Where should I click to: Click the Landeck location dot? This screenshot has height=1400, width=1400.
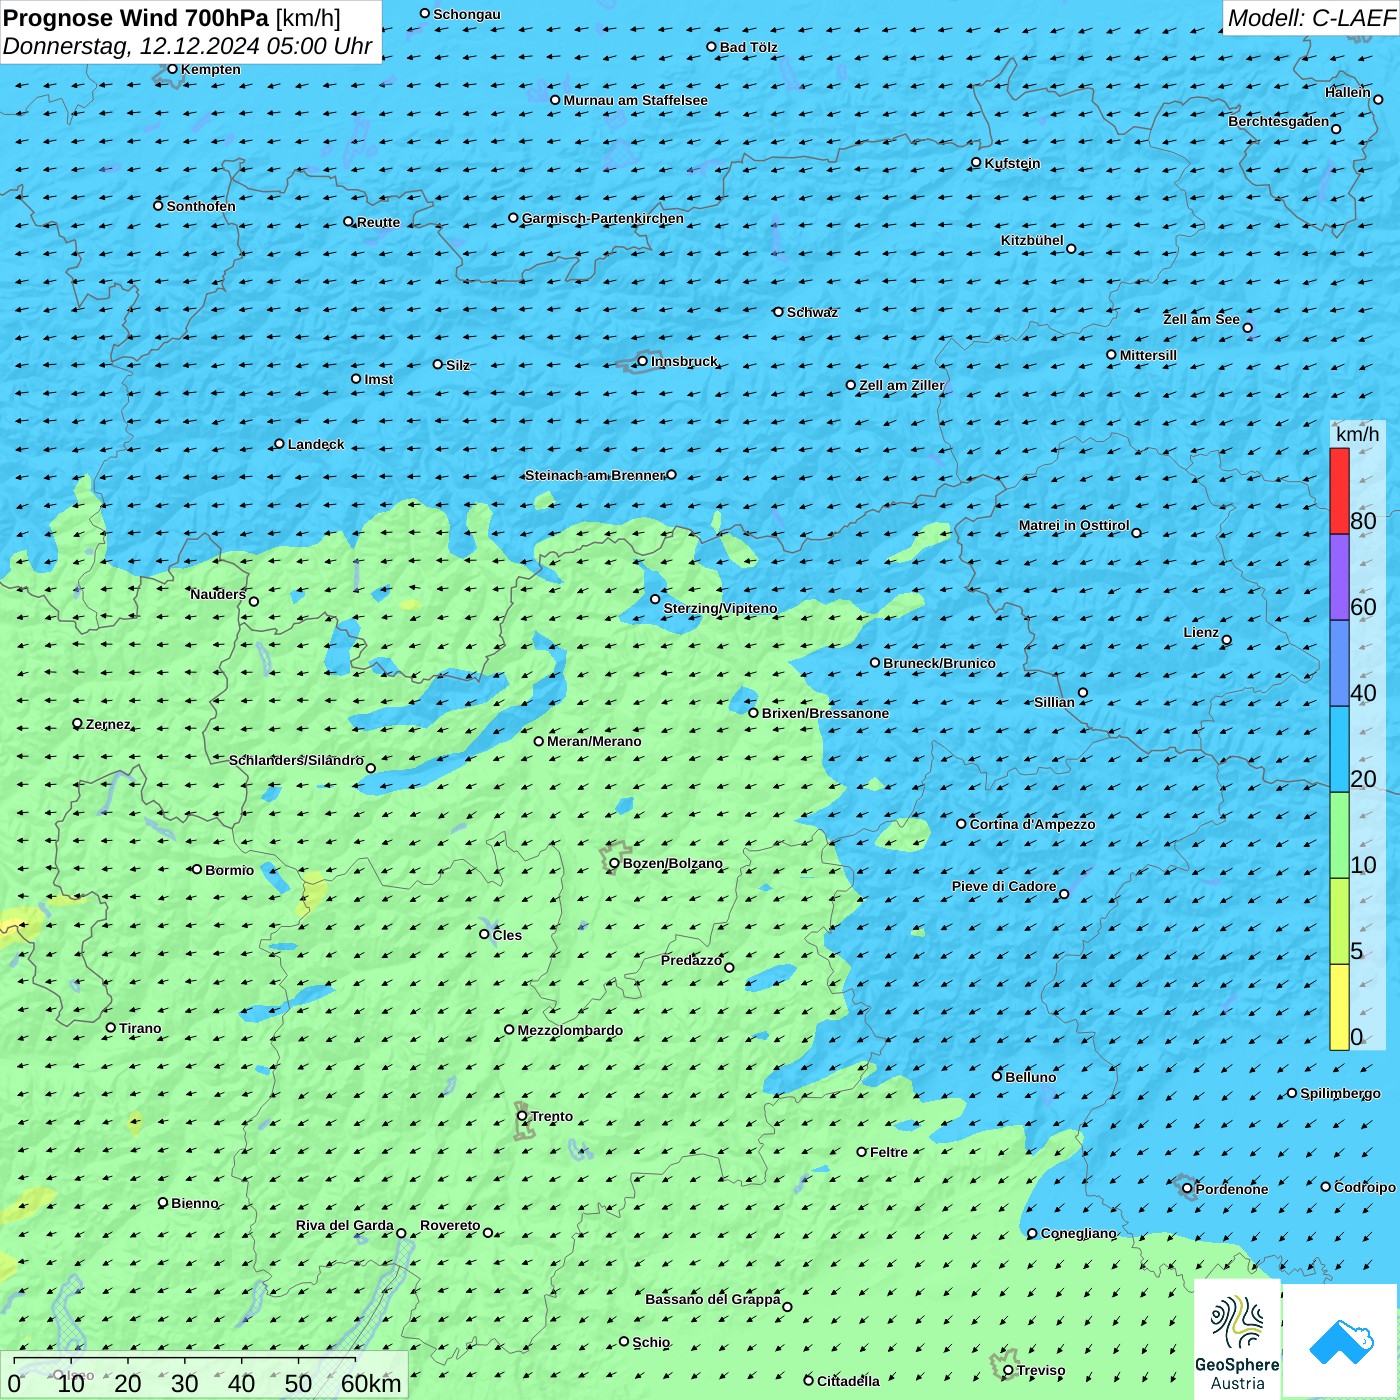[x=279, y=444]
